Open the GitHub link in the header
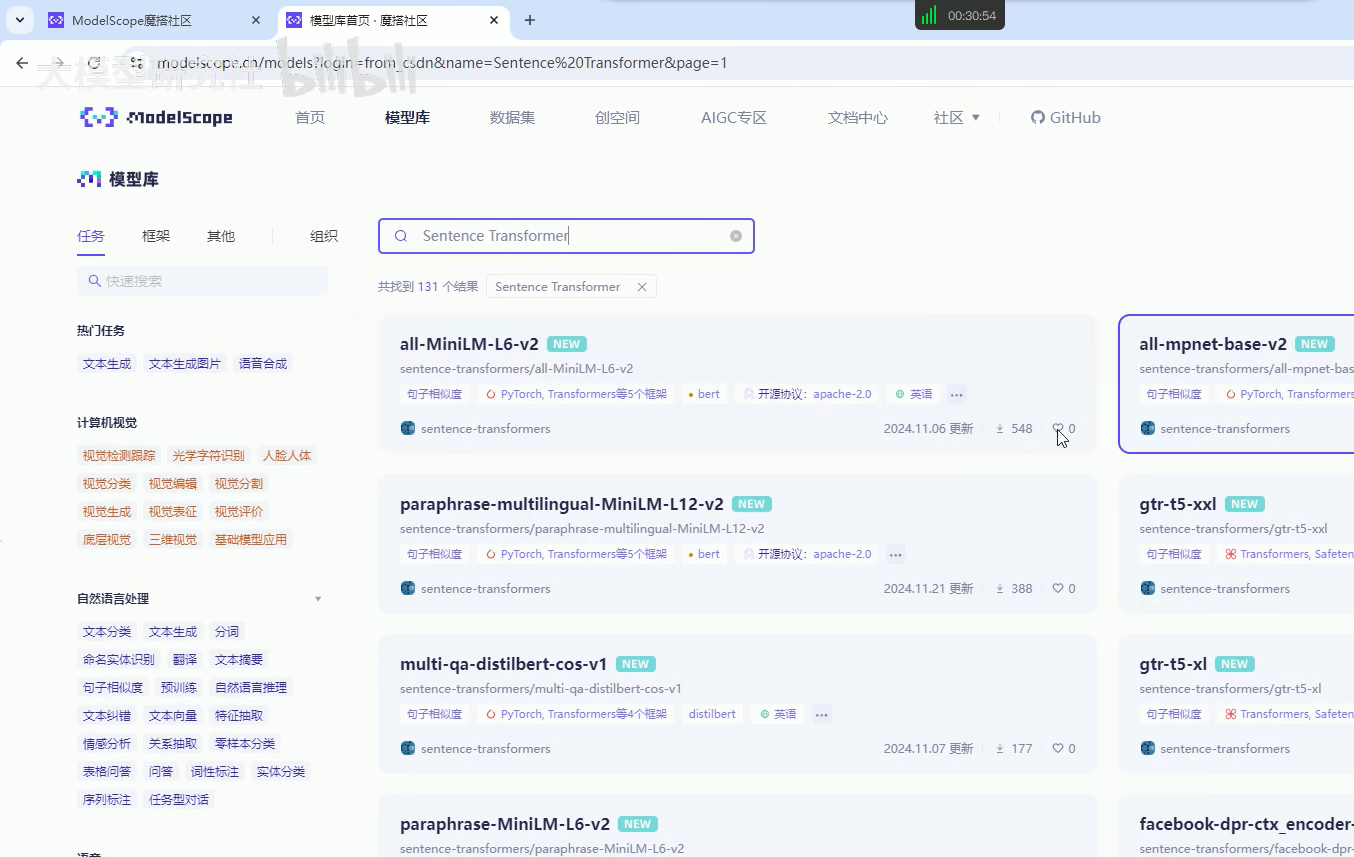 pos(1066,117)
